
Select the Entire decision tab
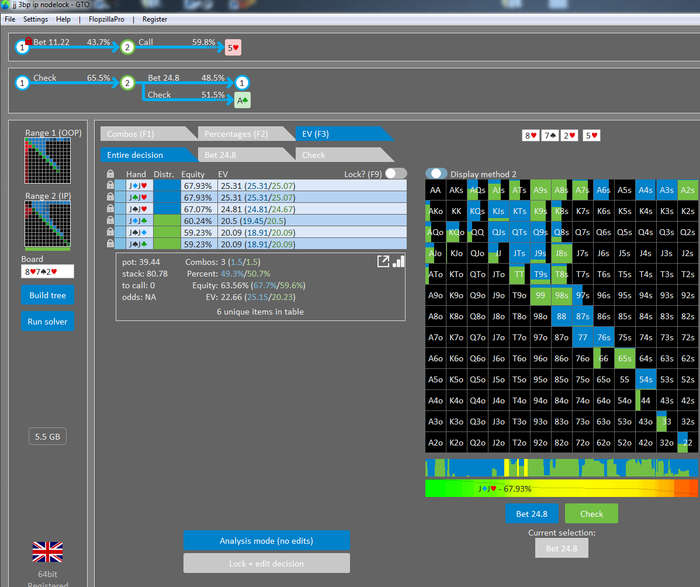click(145, 155)
